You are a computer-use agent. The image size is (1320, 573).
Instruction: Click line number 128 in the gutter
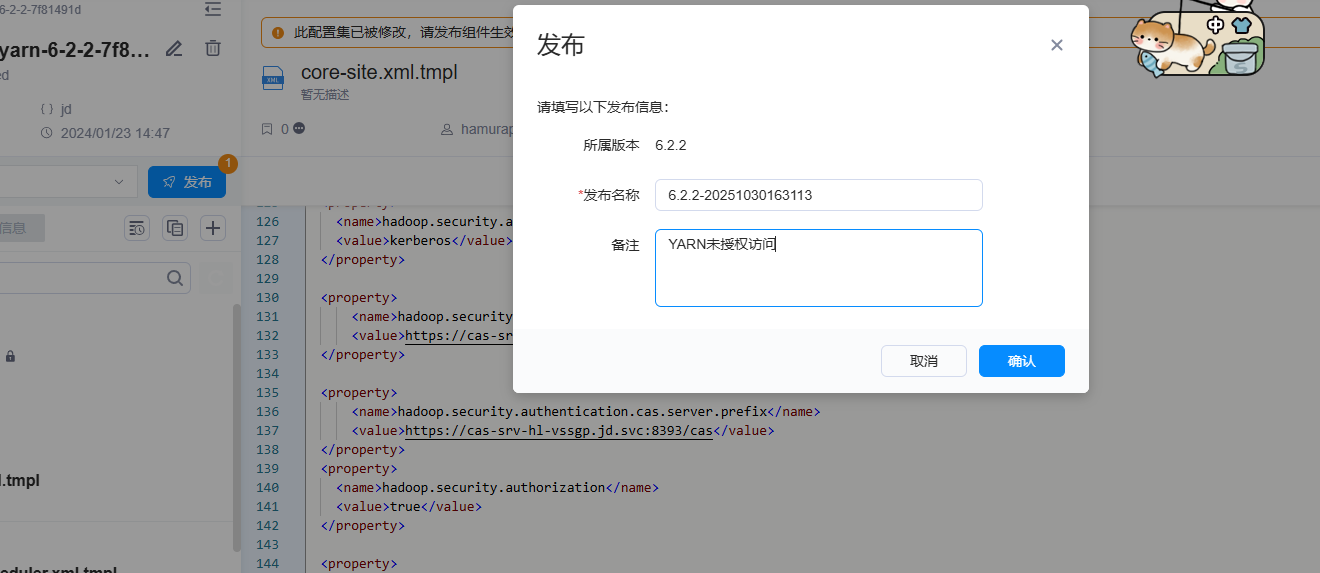point(268,260)
